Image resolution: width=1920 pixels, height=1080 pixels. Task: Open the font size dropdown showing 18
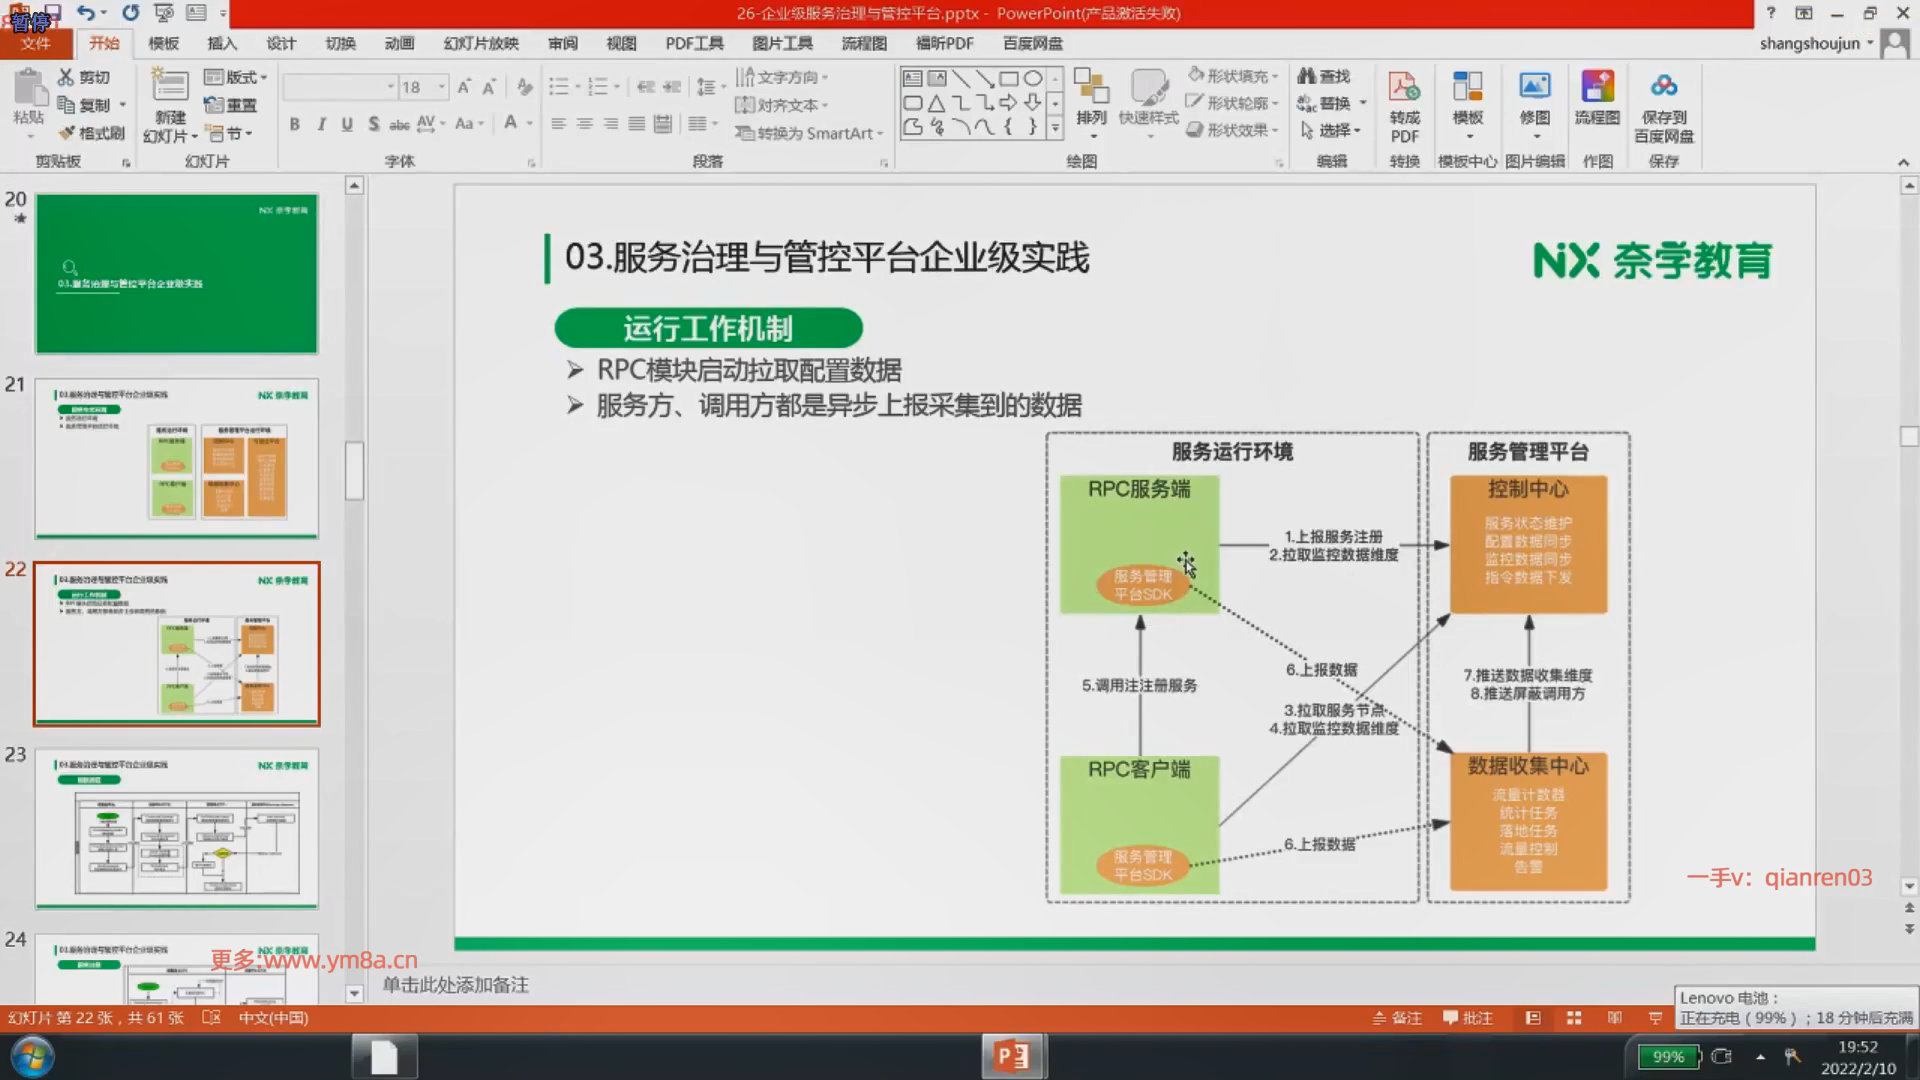click(441, 87)
